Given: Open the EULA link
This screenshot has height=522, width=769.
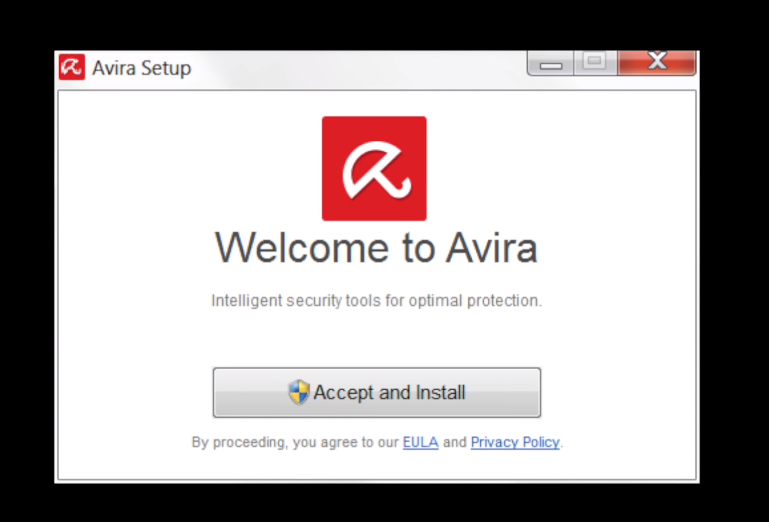Looking at the screenshot, I should tap(420, 443).
